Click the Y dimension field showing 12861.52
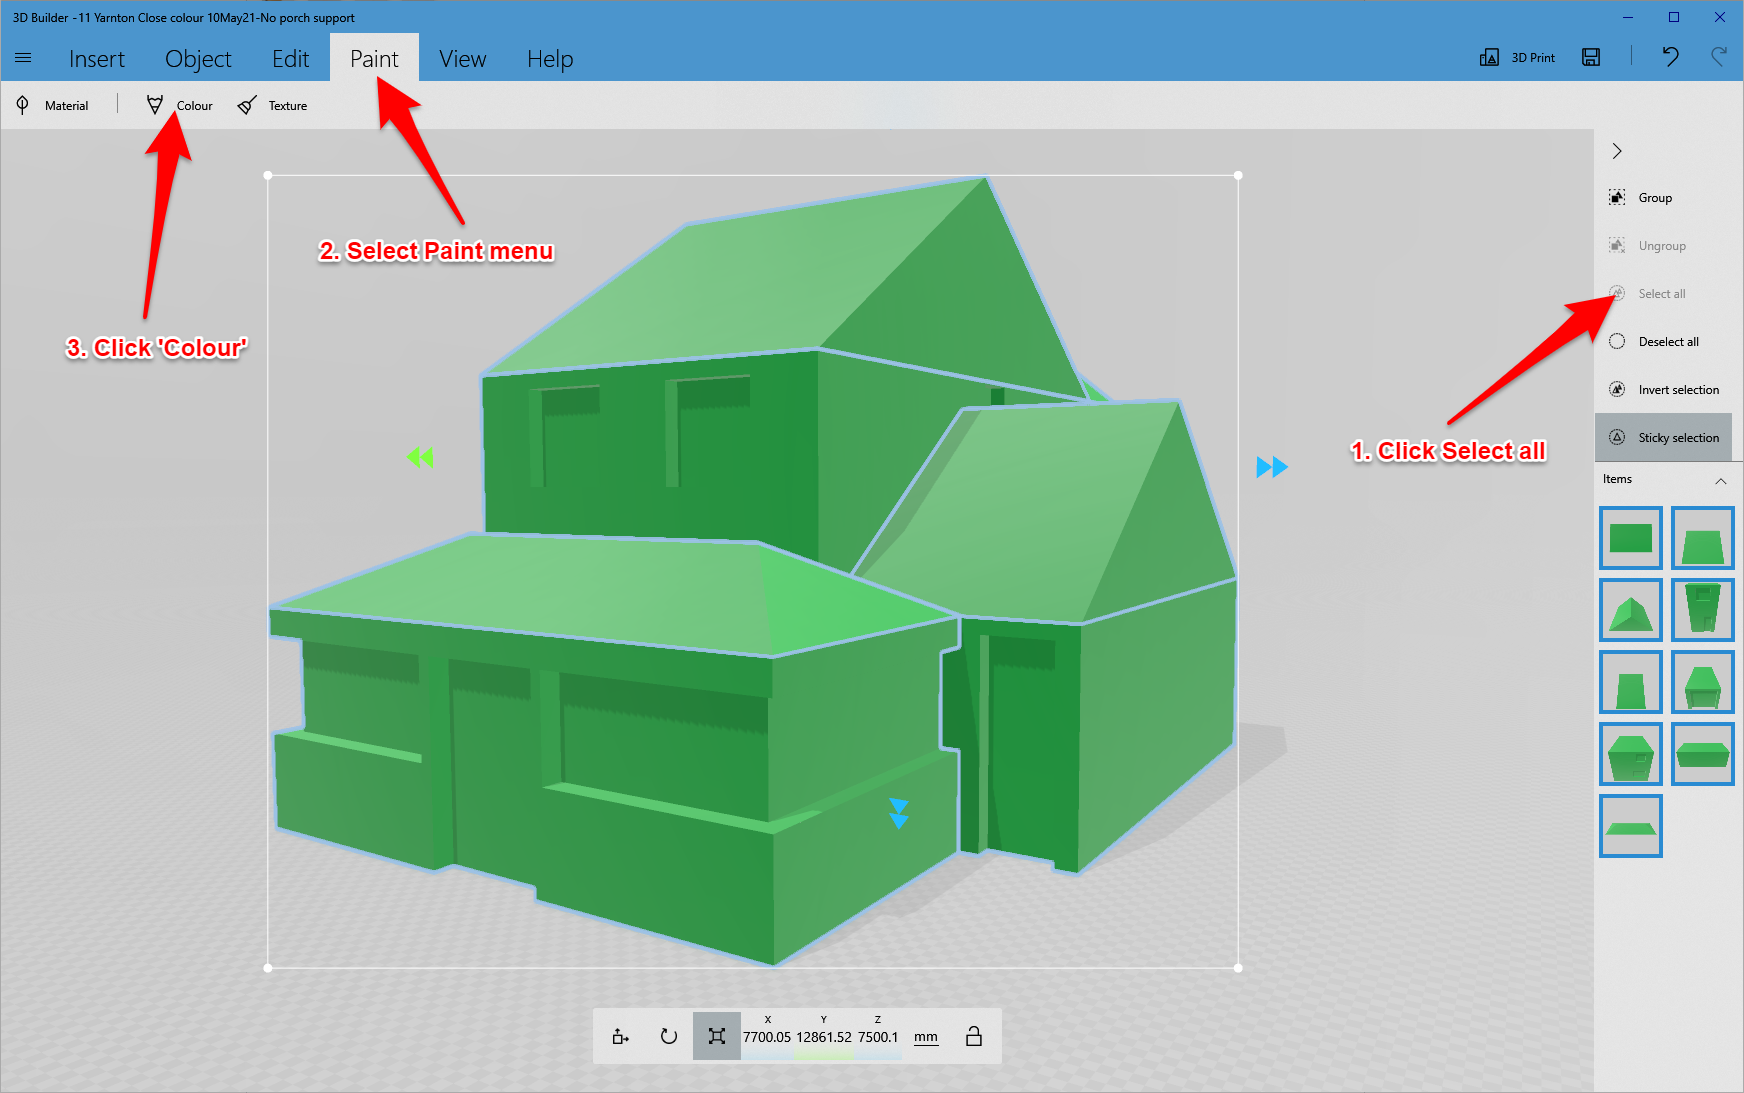This screenshot has width=1744, height=1093. tap(824, 1037)
